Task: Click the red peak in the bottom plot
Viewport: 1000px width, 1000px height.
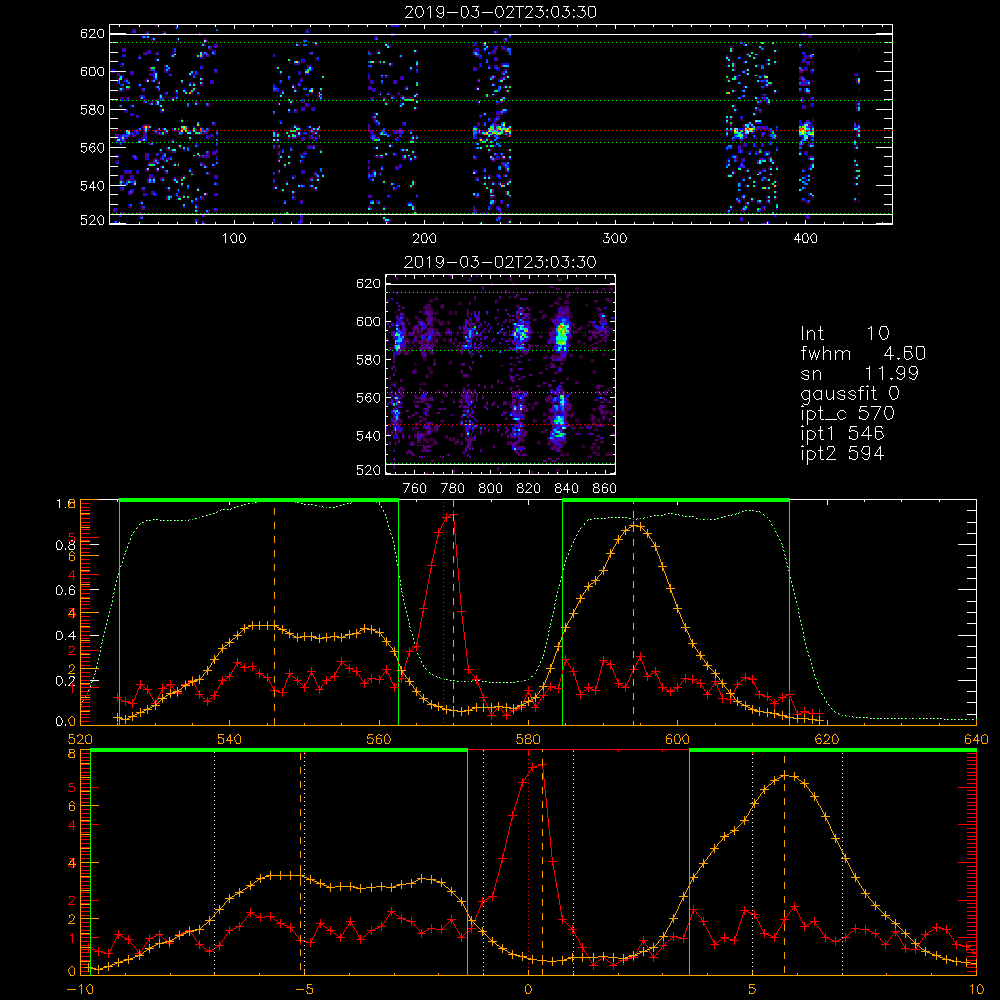Action: 541,764
